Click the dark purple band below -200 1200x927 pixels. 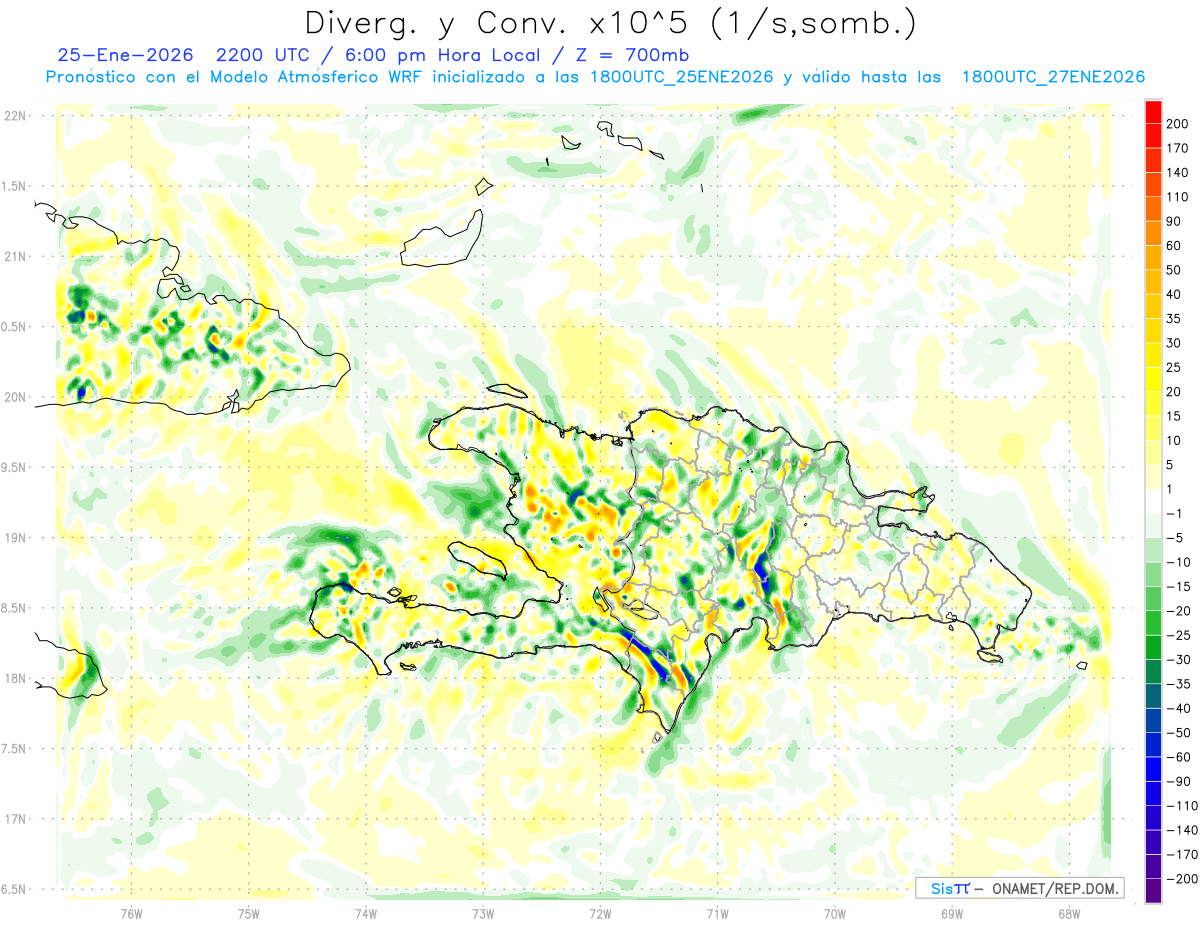[x=1153, y=890]
